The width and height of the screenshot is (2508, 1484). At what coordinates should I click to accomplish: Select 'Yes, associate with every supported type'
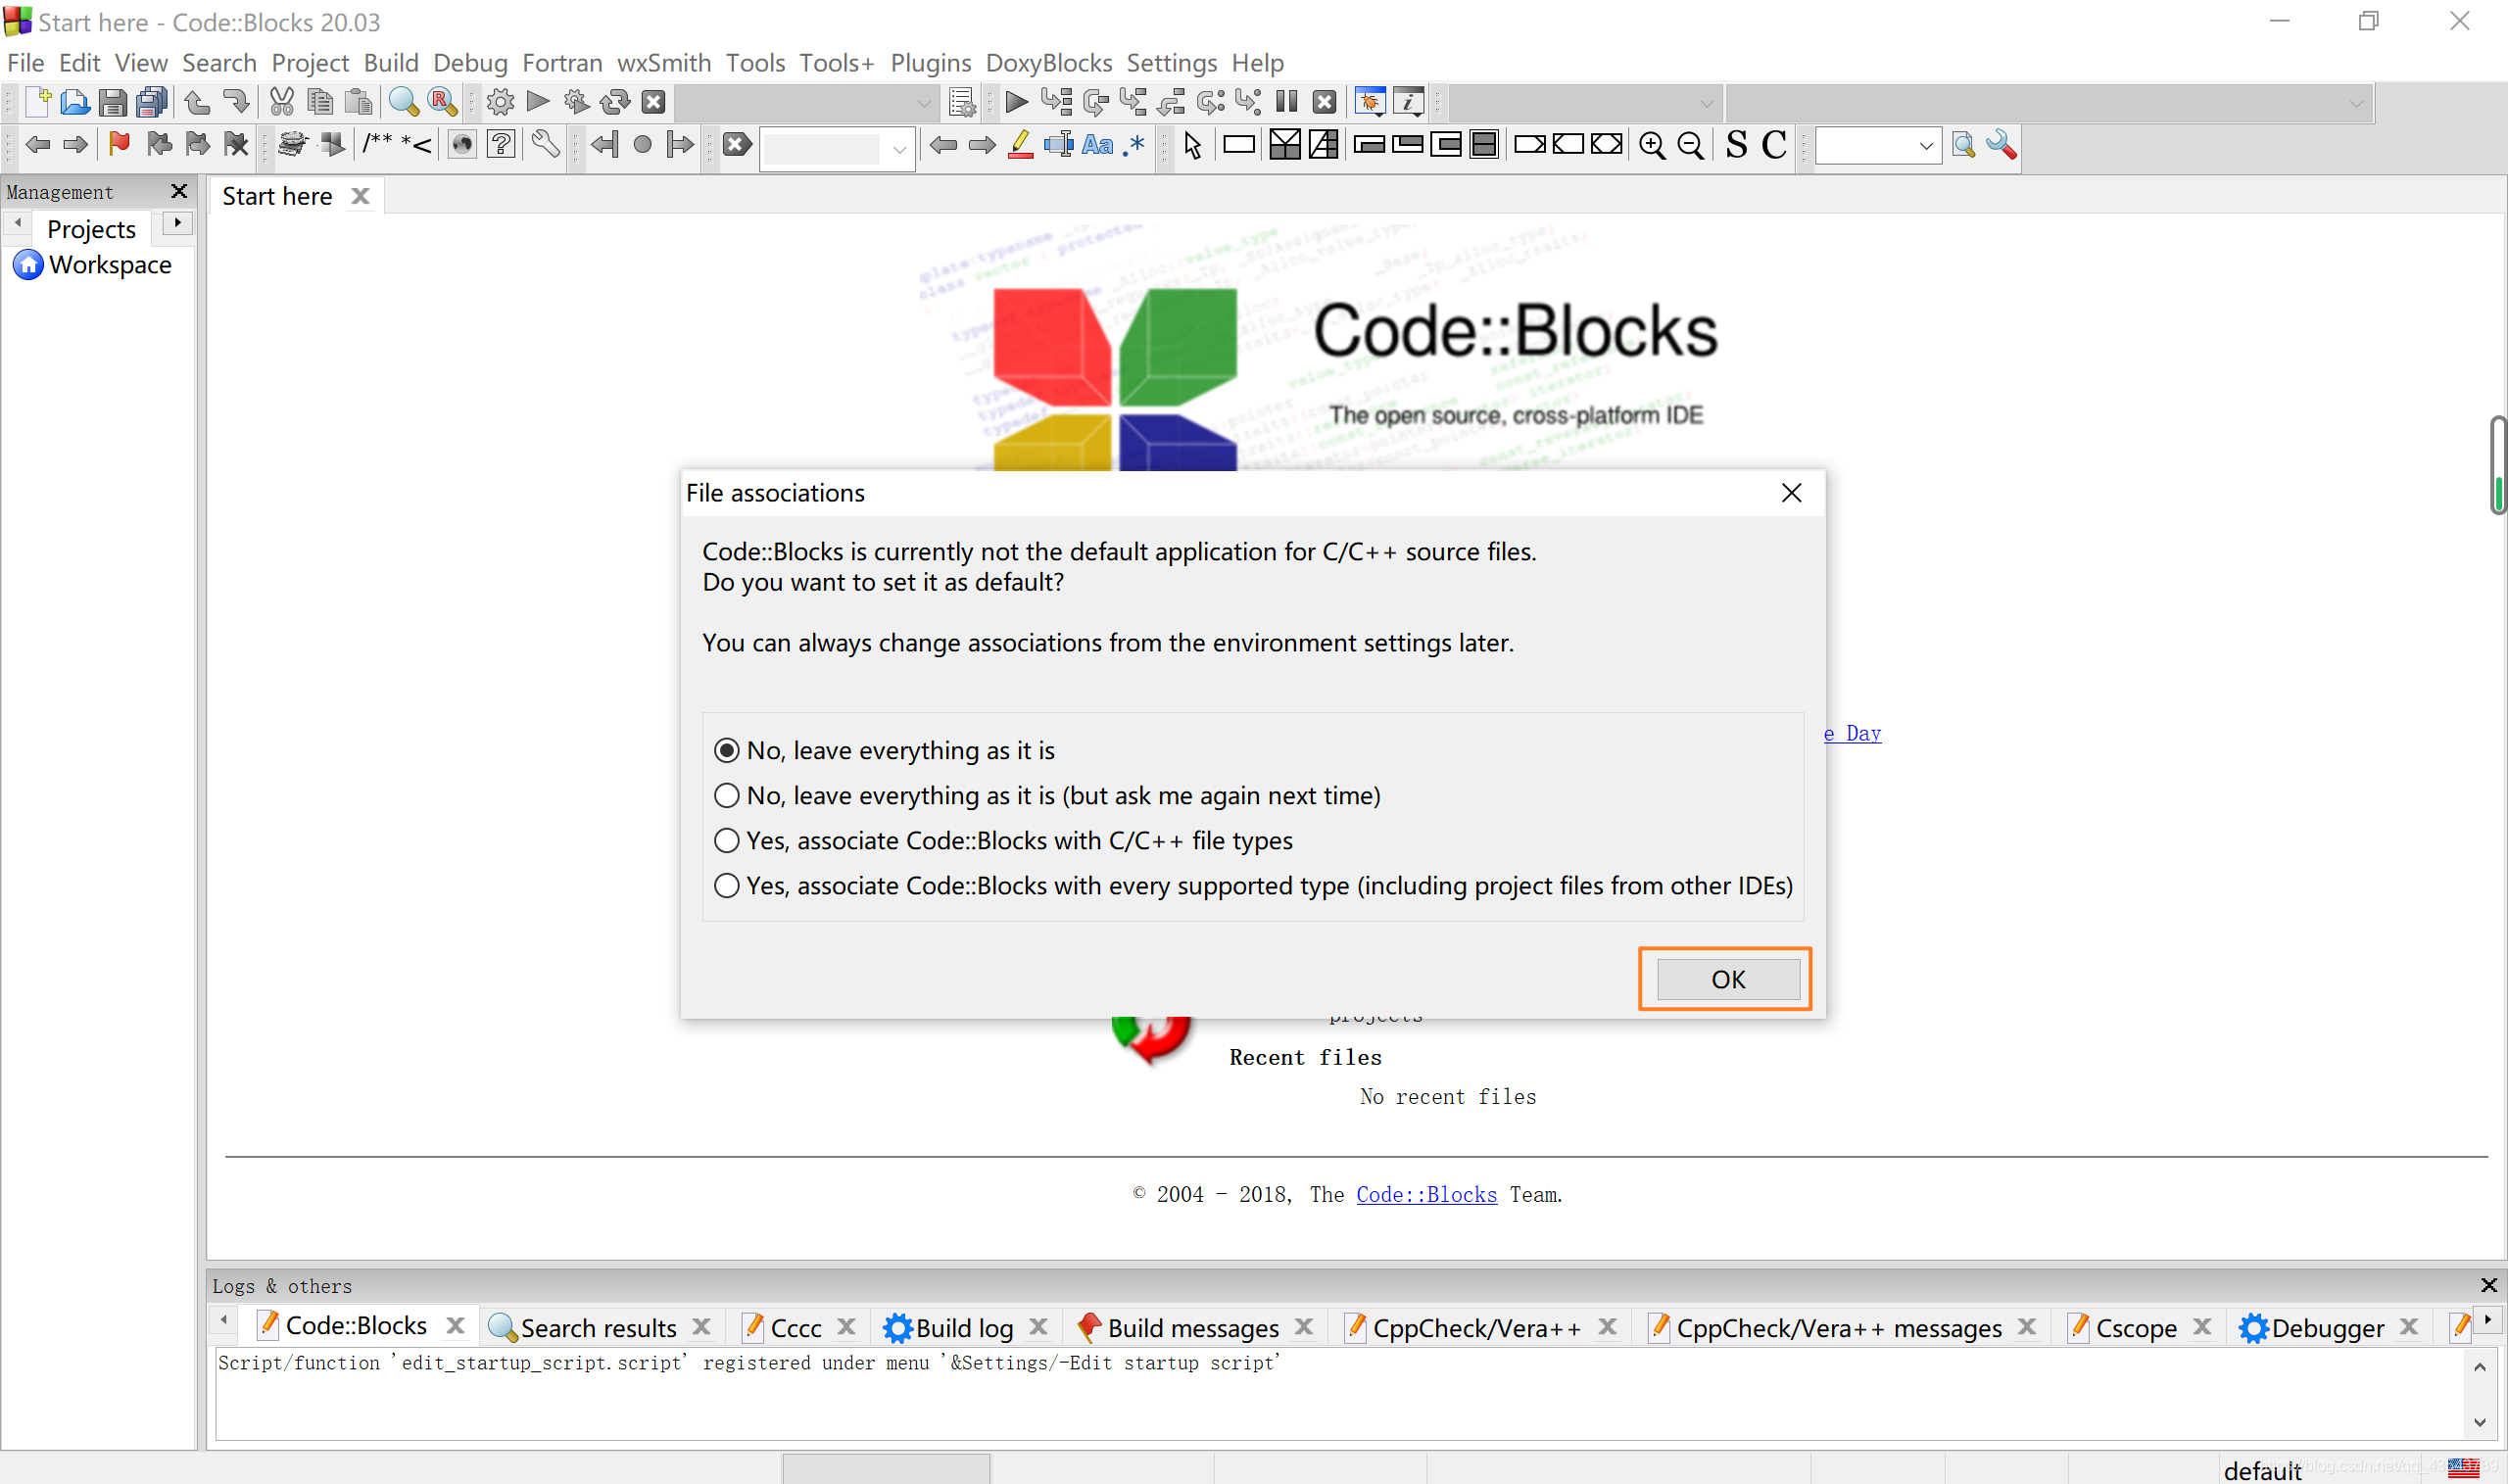(724, 886)
